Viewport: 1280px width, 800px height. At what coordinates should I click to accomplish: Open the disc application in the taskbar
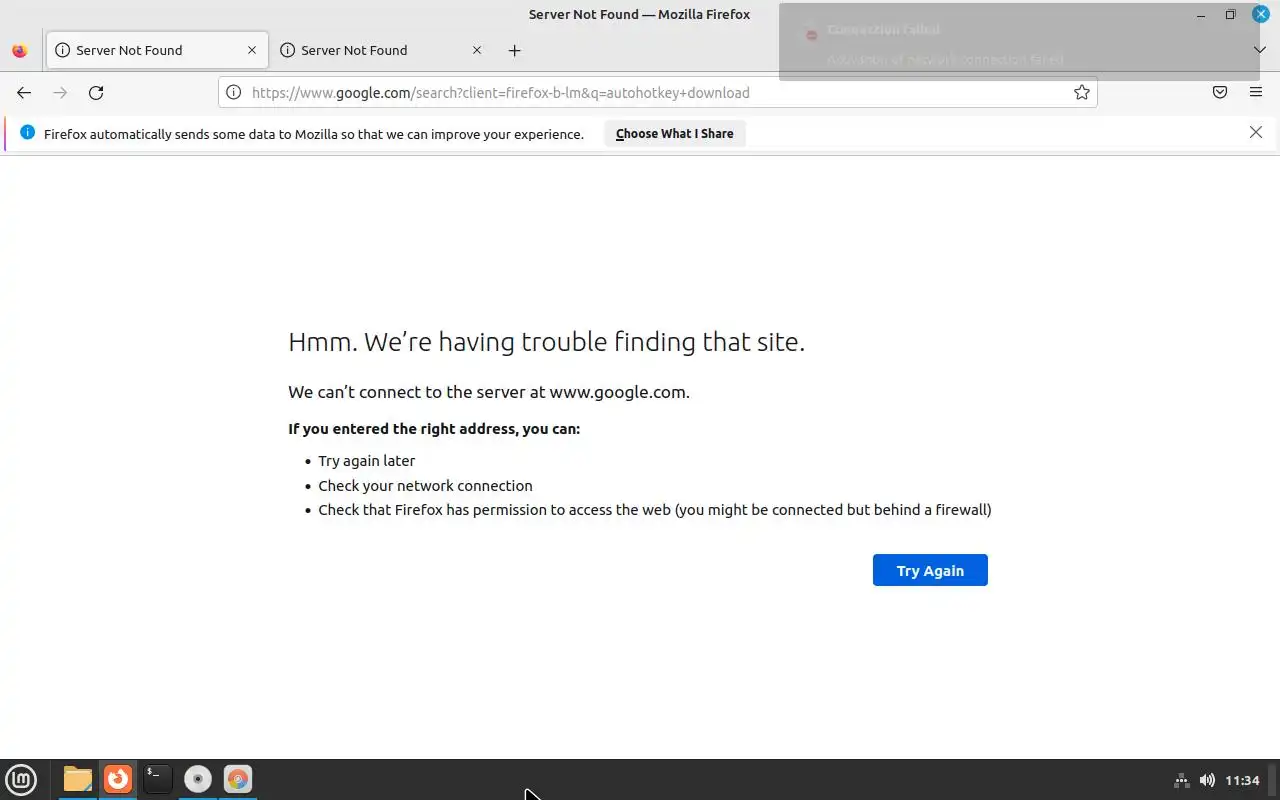click(x=198, y=779)
